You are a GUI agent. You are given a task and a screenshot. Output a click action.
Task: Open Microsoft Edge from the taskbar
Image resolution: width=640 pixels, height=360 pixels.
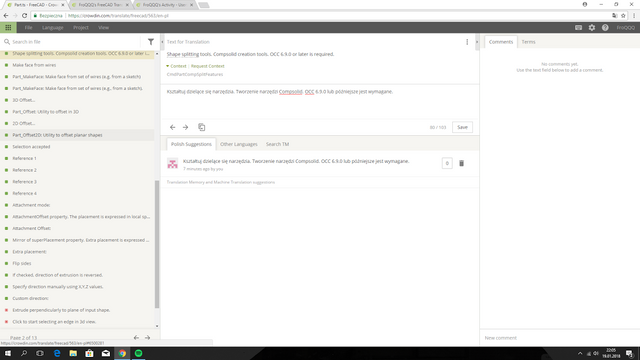[x=57, y=353]
